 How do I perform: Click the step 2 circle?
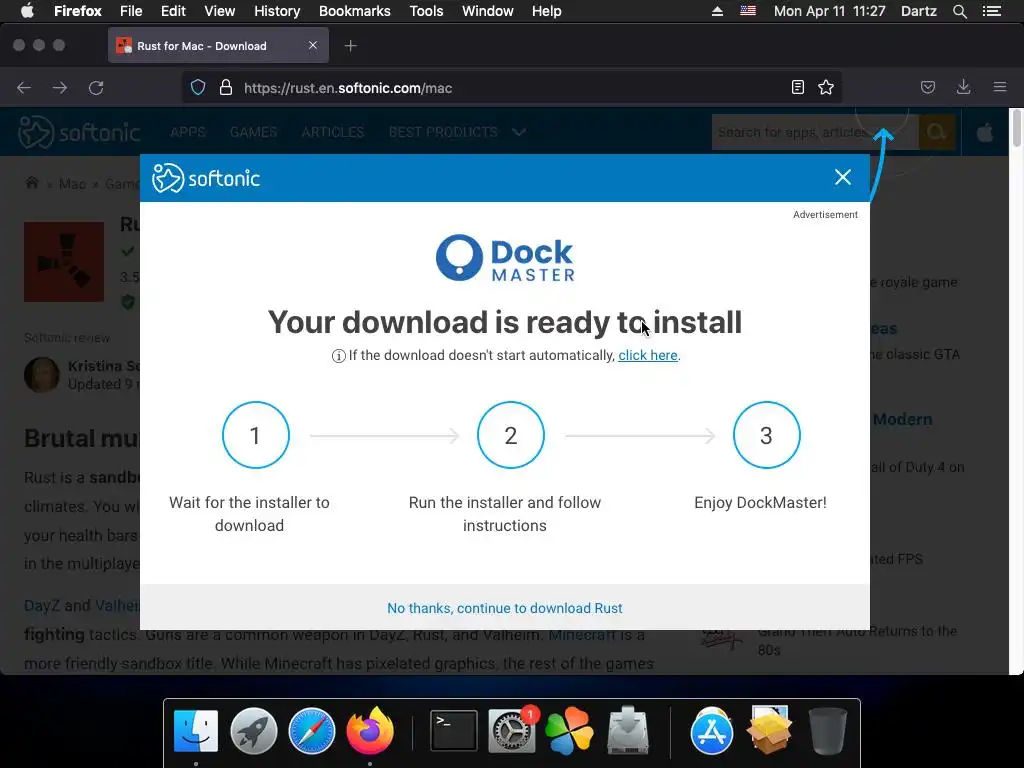tap(511, 435)
